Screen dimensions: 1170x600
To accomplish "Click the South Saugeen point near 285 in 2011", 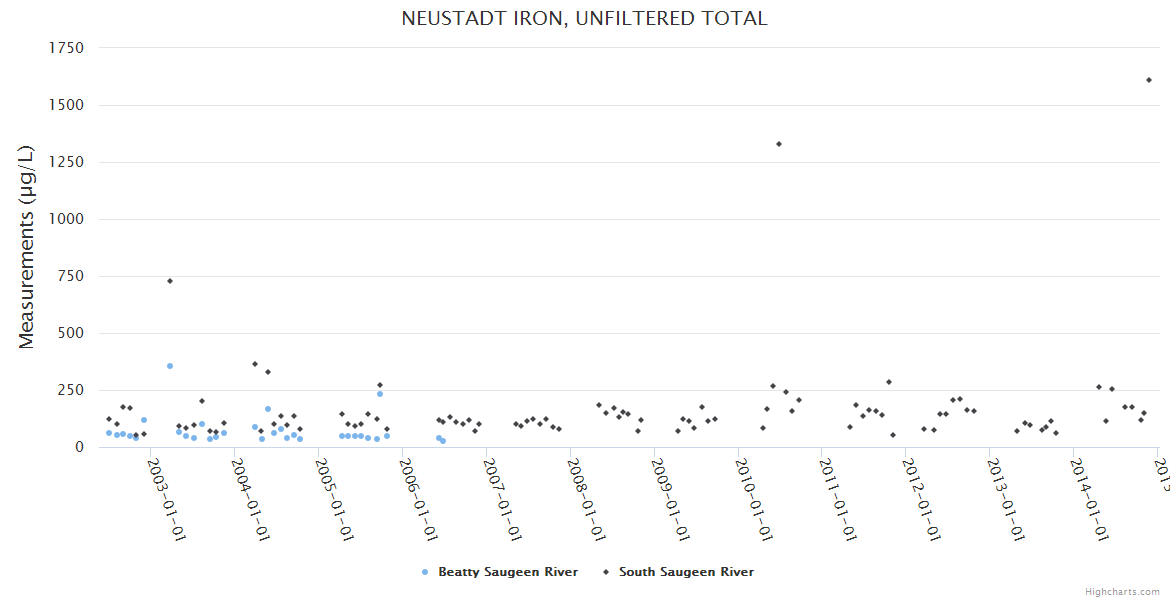I will click(888, 382).
